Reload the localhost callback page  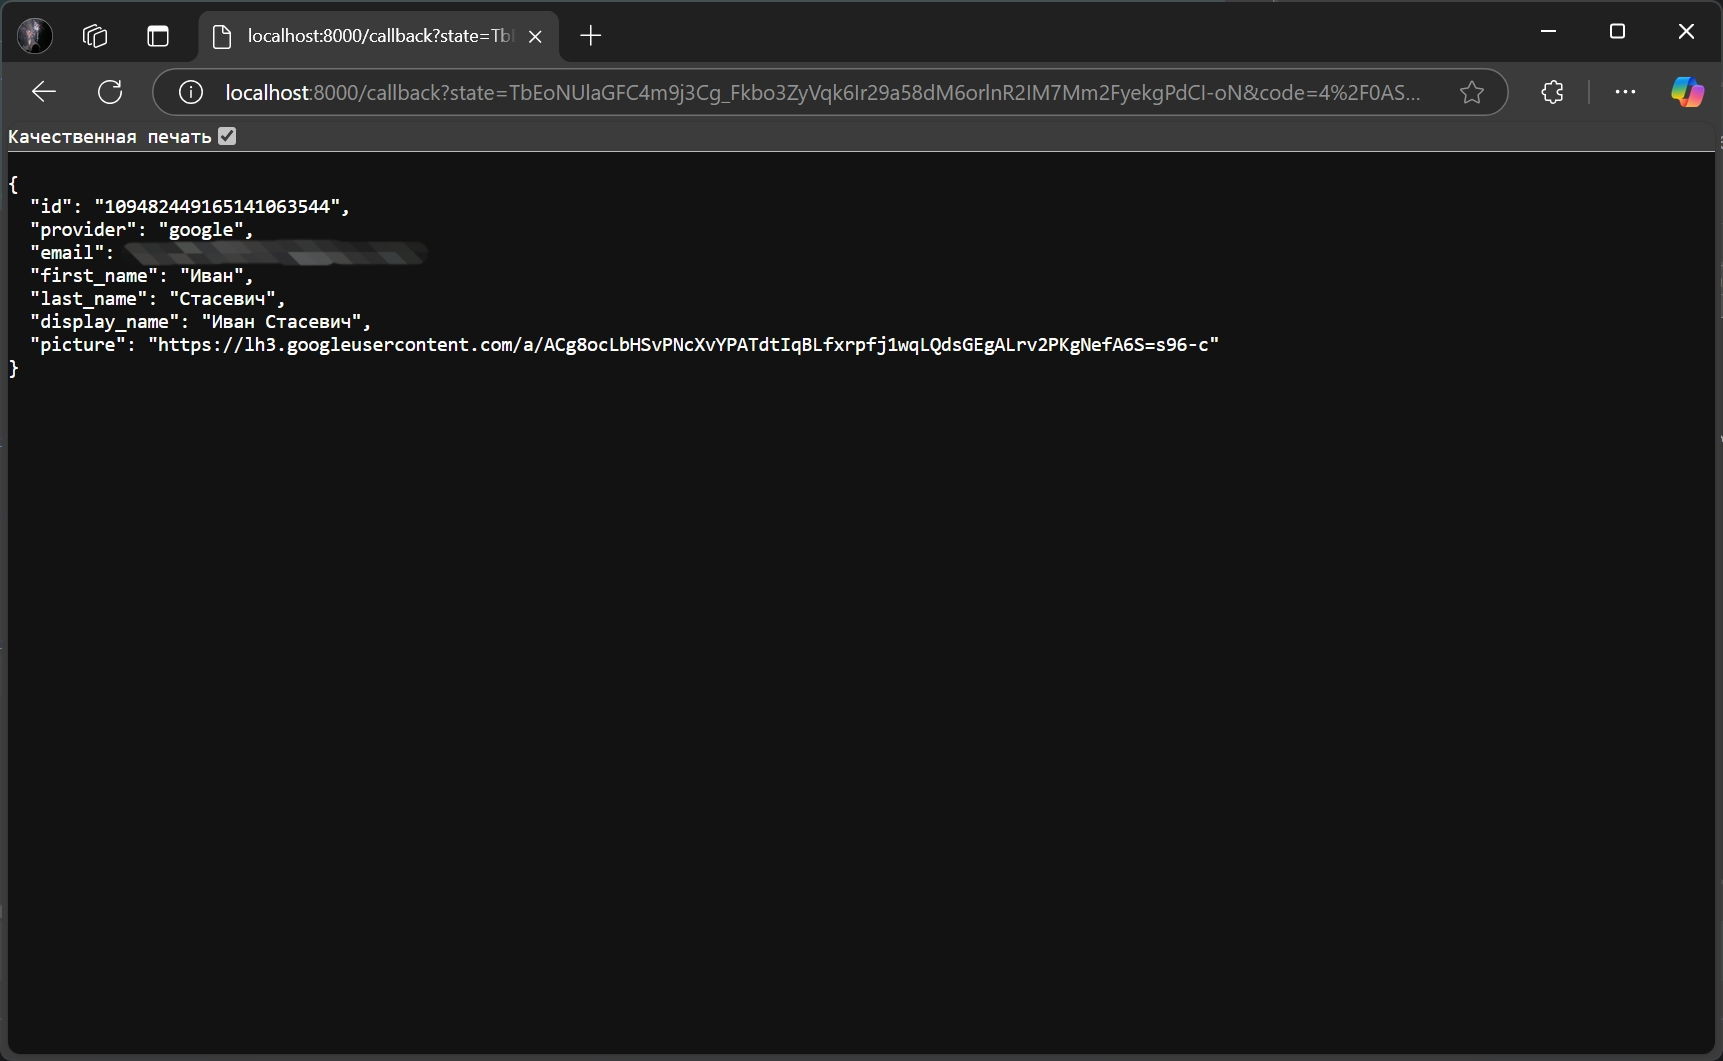click(110, 92)
